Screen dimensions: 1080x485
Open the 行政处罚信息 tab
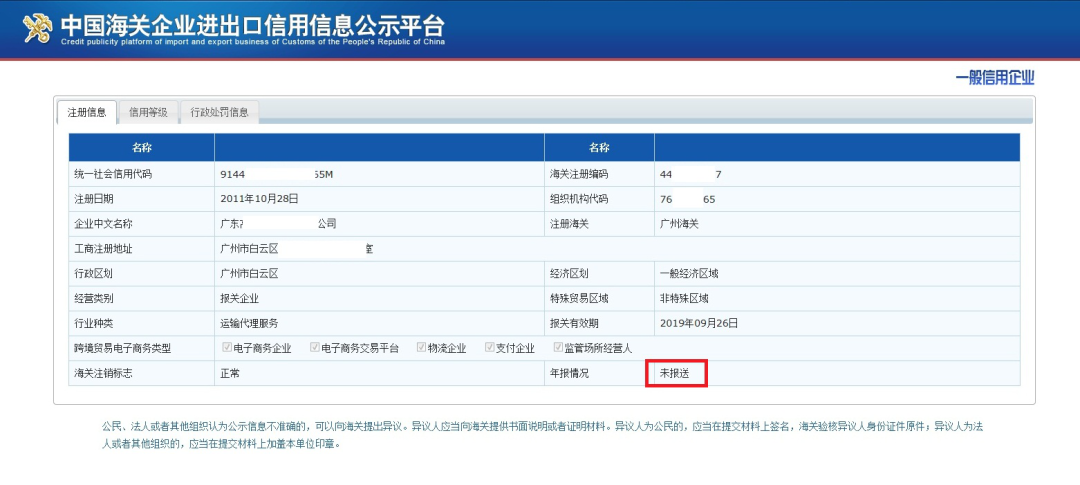220,112
